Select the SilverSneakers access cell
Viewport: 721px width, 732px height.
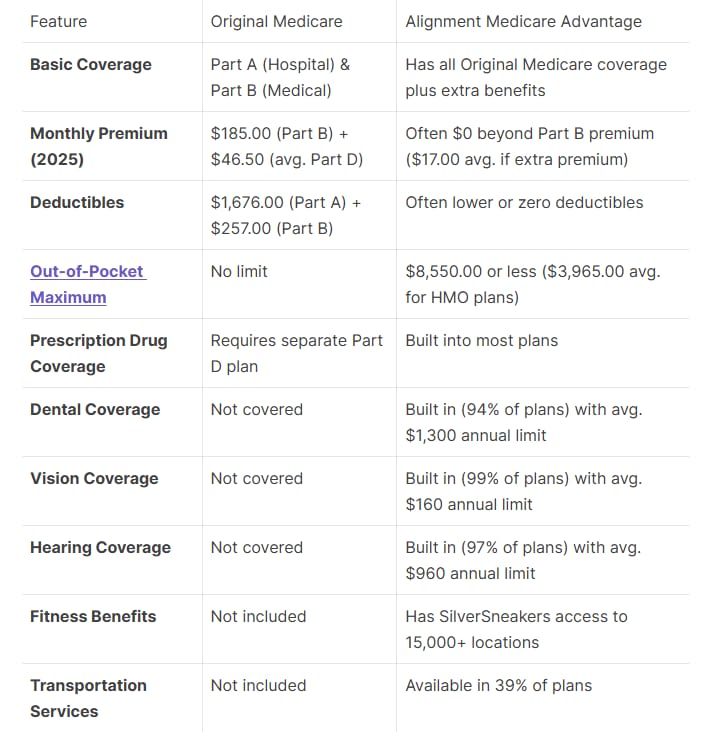pos(516,629)
